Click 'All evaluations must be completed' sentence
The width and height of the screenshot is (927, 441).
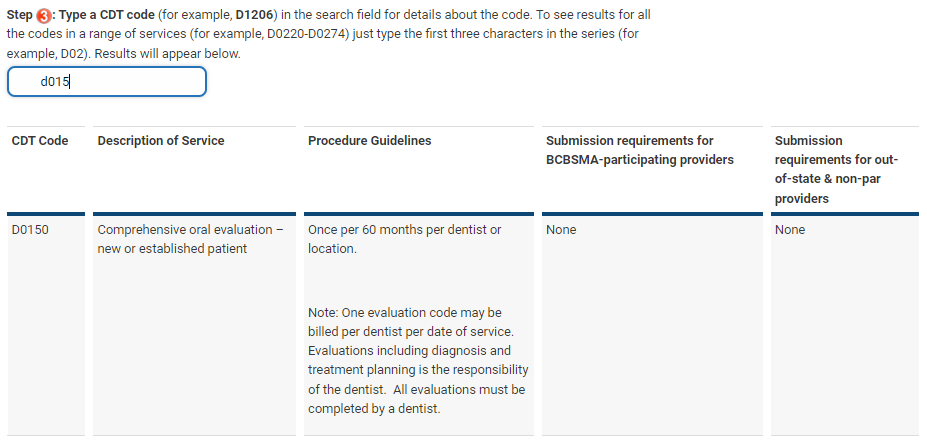417,399
